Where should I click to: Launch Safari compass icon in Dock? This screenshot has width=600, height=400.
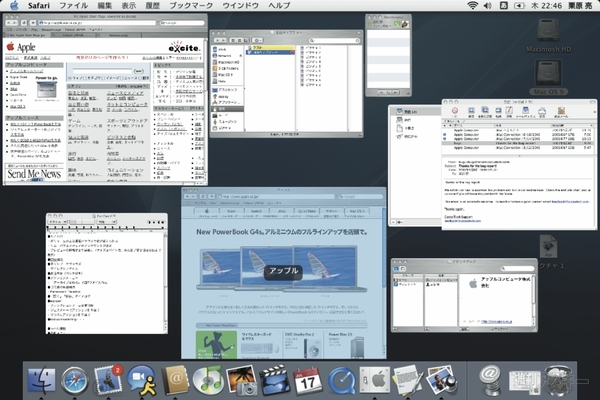76,380
